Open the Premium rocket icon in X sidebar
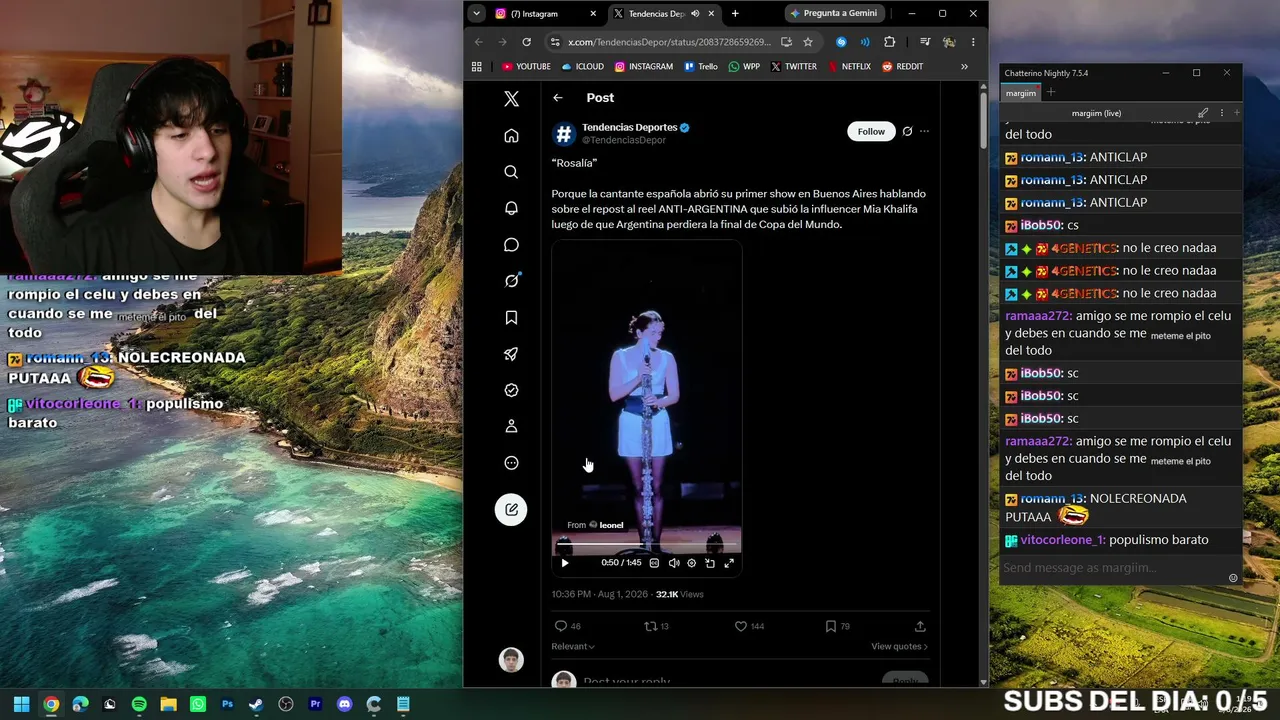Viewport: 1280px width, 720px height. pos(511,354)
